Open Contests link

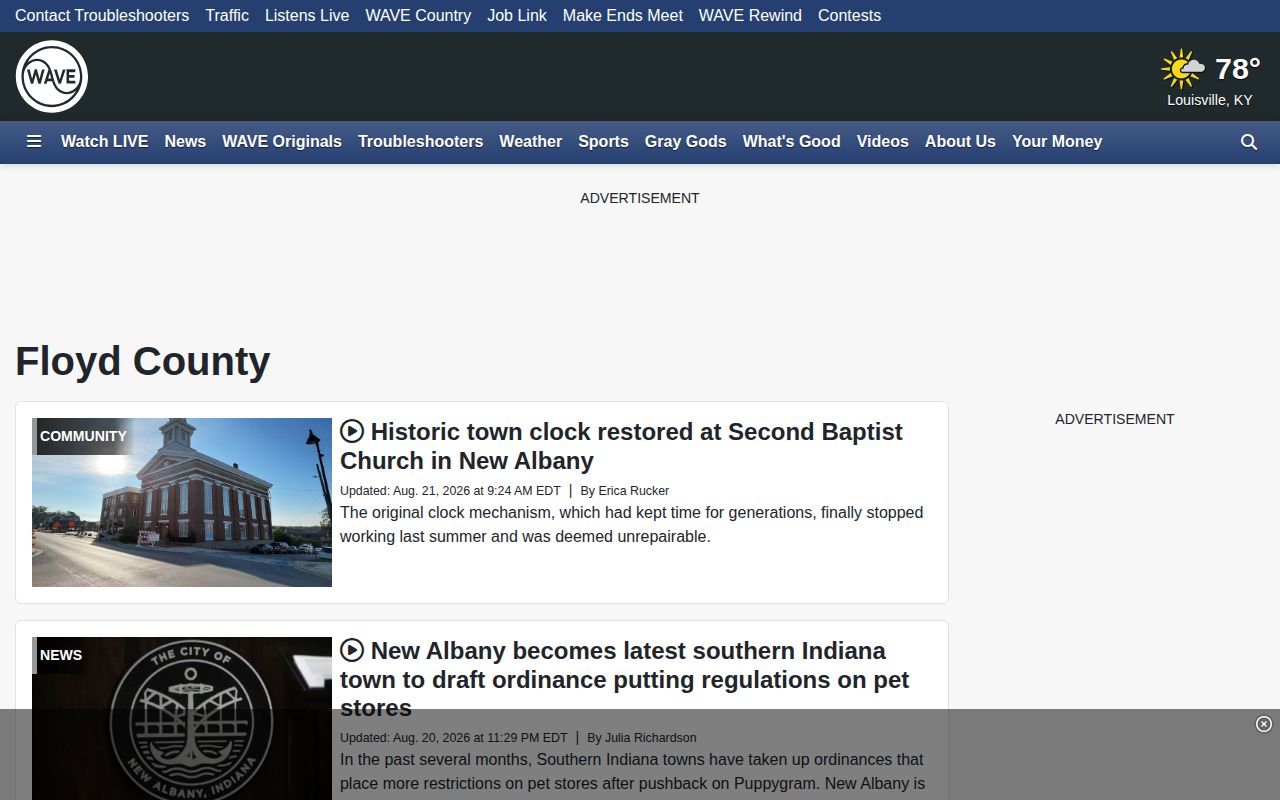849,15
